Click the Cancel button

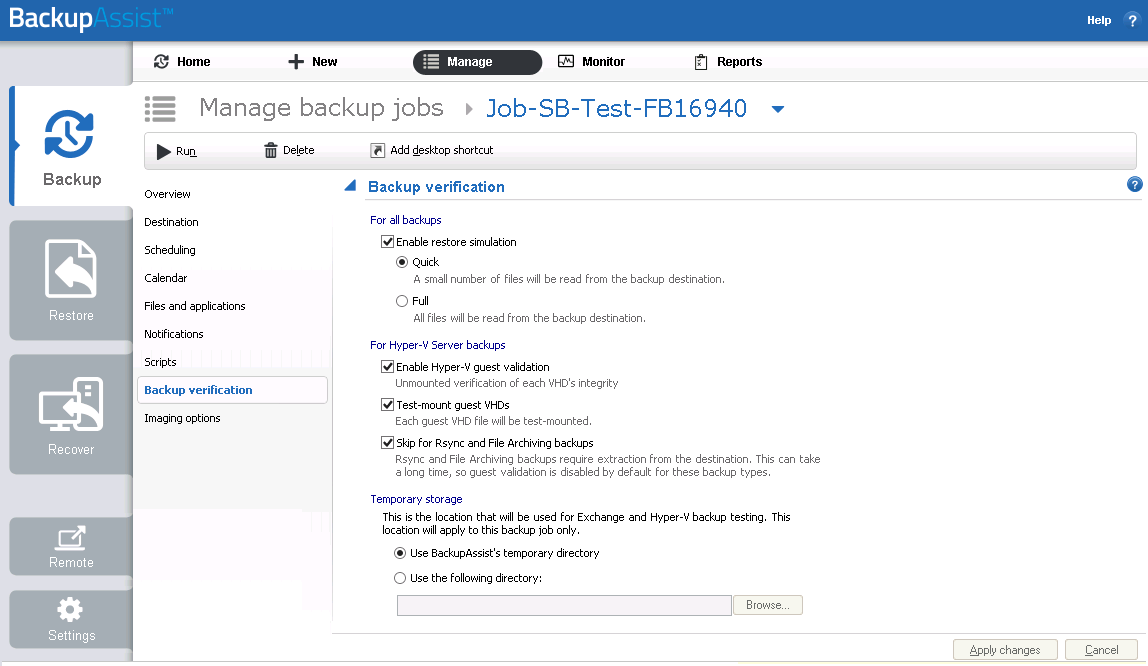pos(1101,650)
